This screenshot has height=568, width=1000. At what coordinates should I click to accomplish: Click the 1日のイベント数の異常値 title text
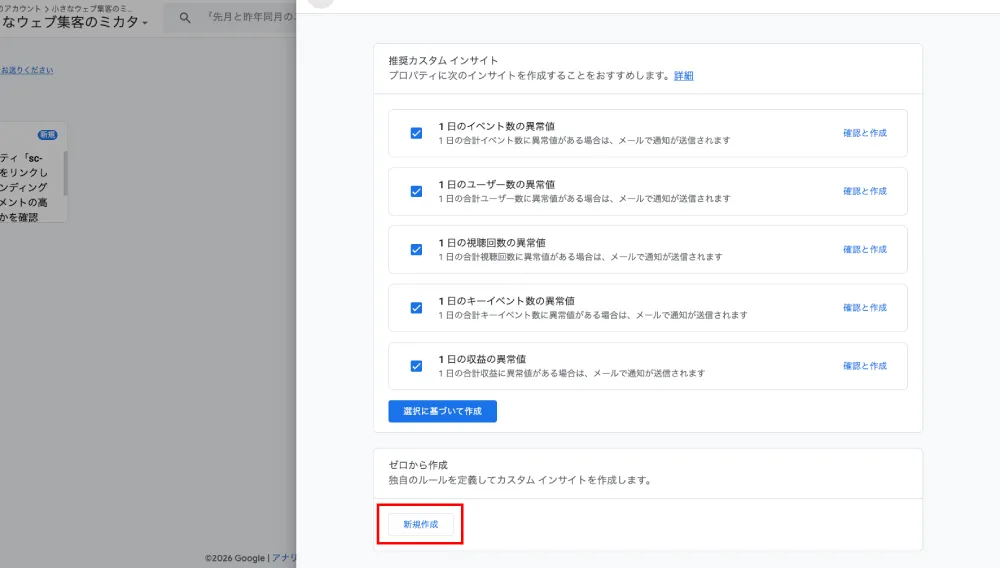(x=496, y=126)
